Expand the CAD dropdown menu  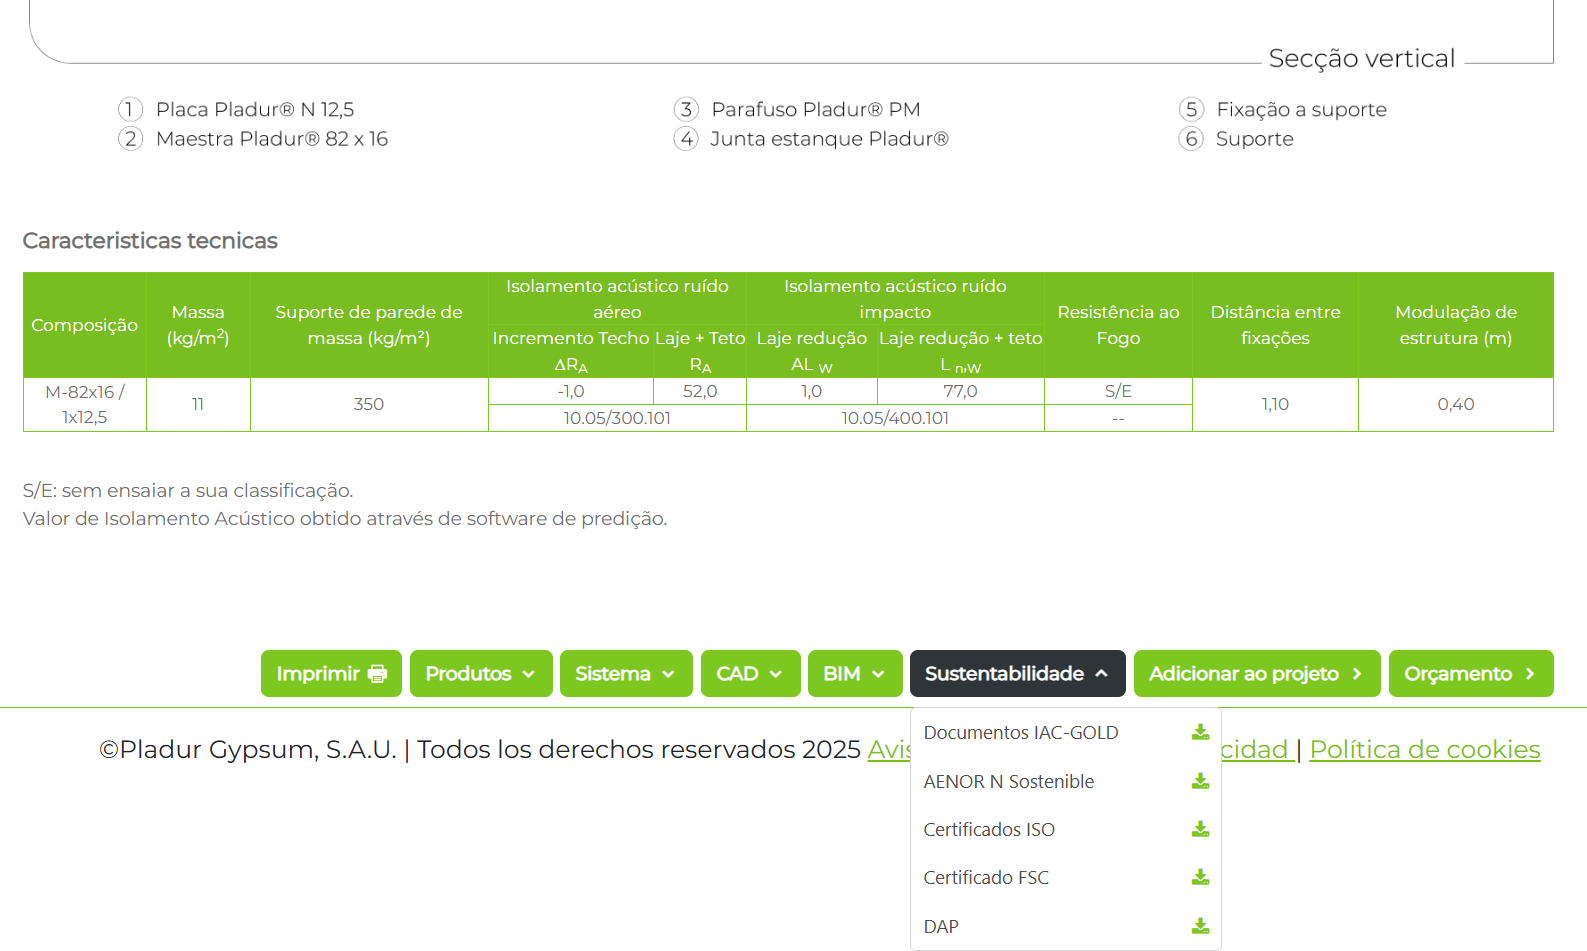point(751,674)
